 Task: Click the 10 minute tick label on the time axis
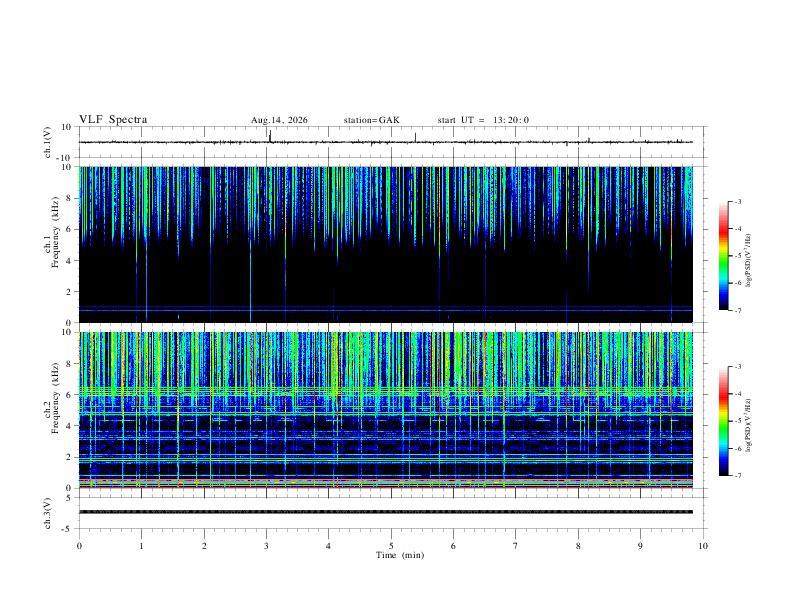pos(703,546)
